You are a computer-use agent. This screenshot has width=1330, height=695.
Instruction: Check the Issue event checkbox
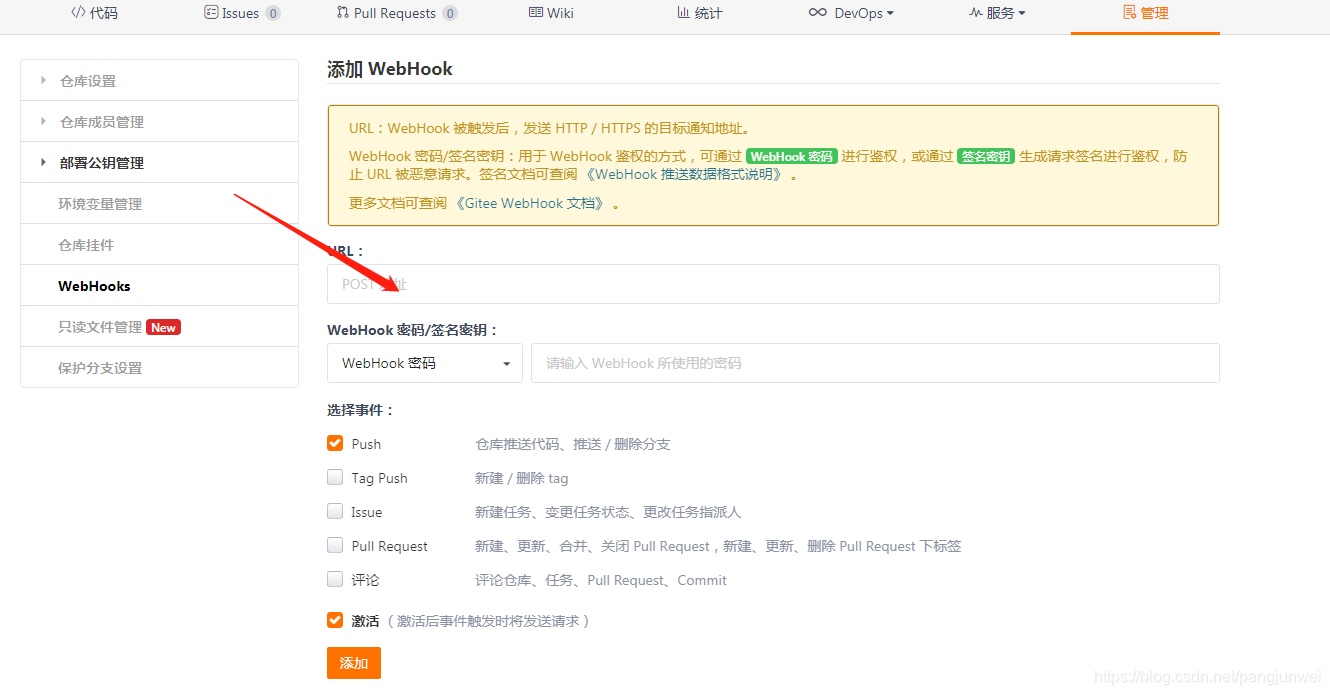[x=335, y=511]
